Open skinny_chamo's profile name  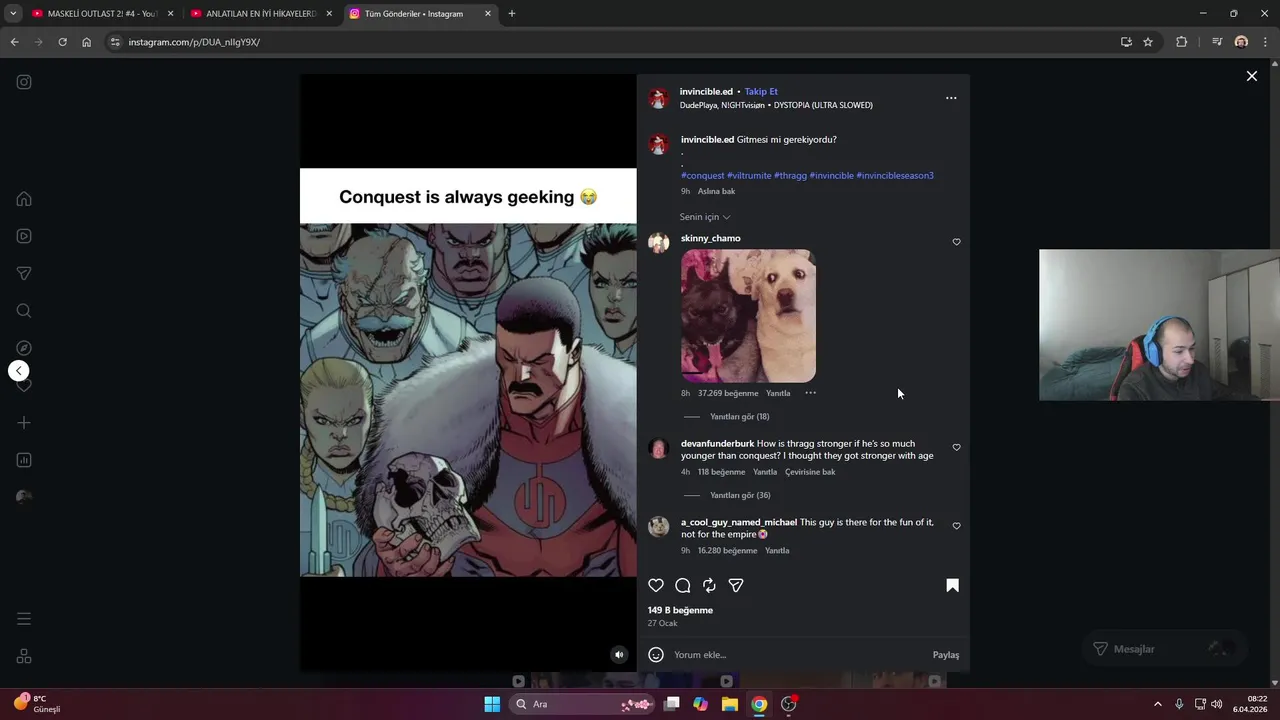click(x=711, y=238)
